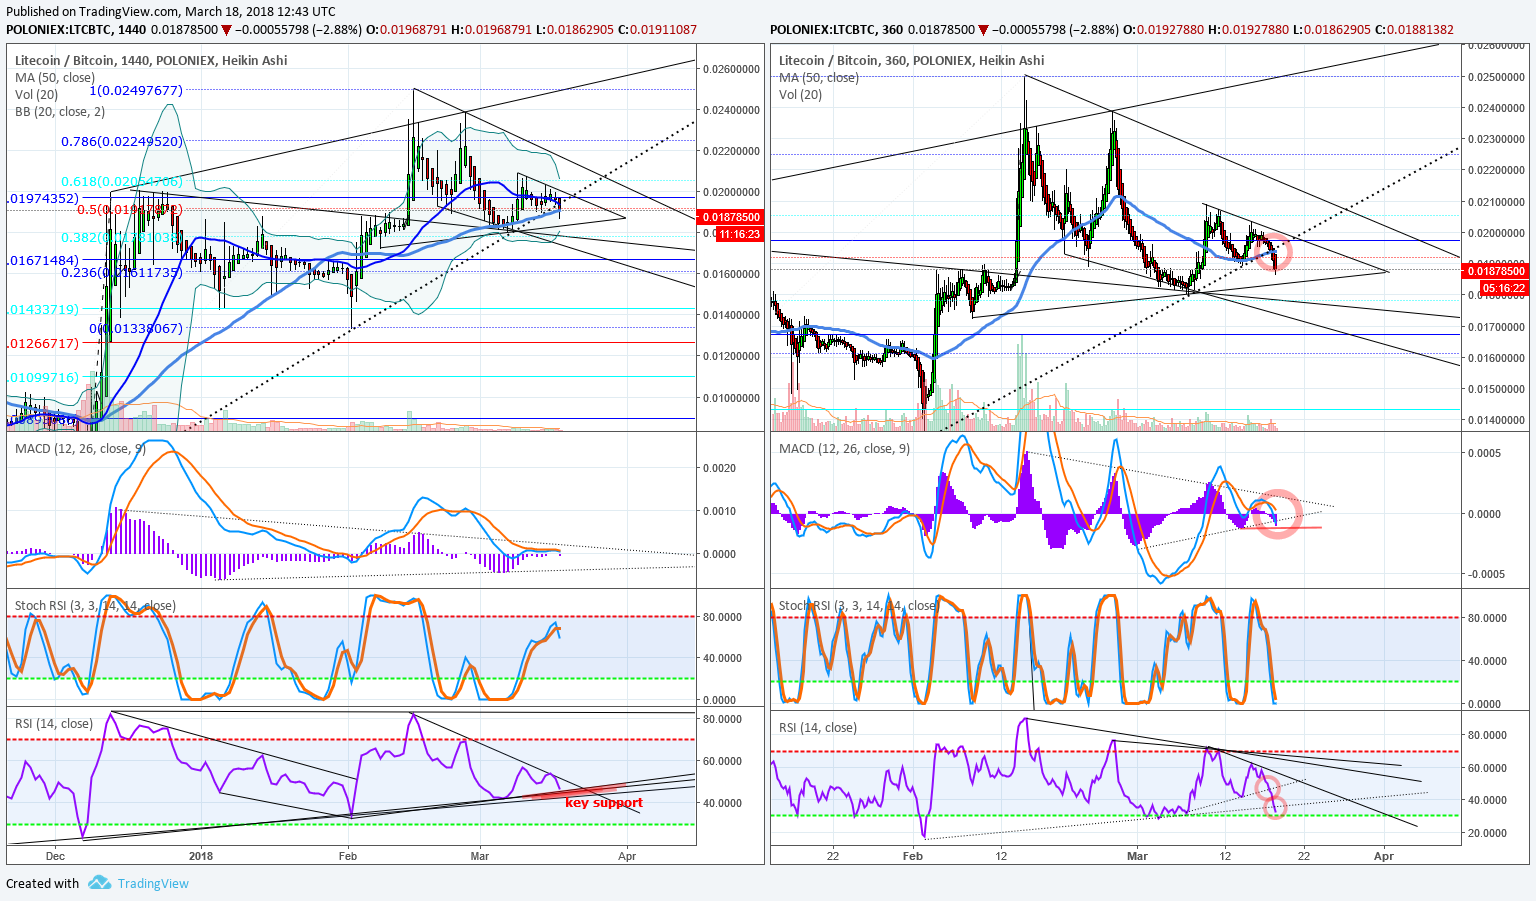Click the TradingView cloud logo icon
The width and height of the screenshot is (1536, 901).
[x=99, y=883]
